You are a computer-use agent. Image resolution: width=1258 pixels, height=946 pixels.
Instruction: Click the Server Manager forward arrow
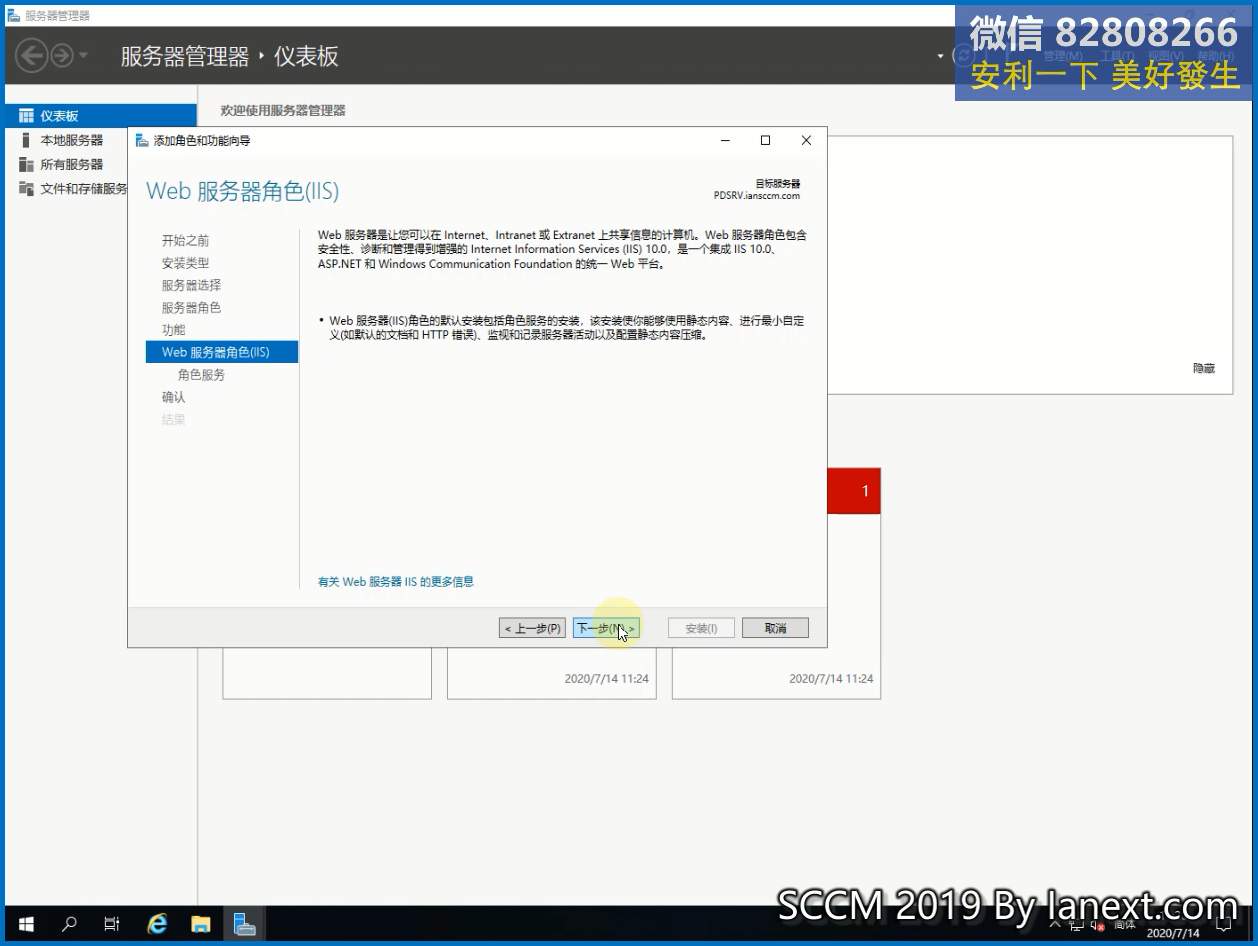tap(62, 55)
